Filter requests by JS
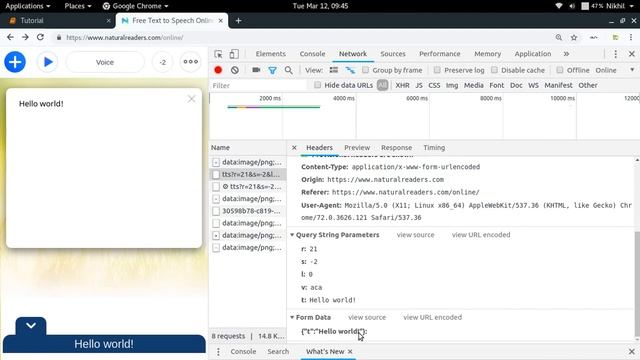The height and width of the screenshot is (360, 640). click(419, 85)
